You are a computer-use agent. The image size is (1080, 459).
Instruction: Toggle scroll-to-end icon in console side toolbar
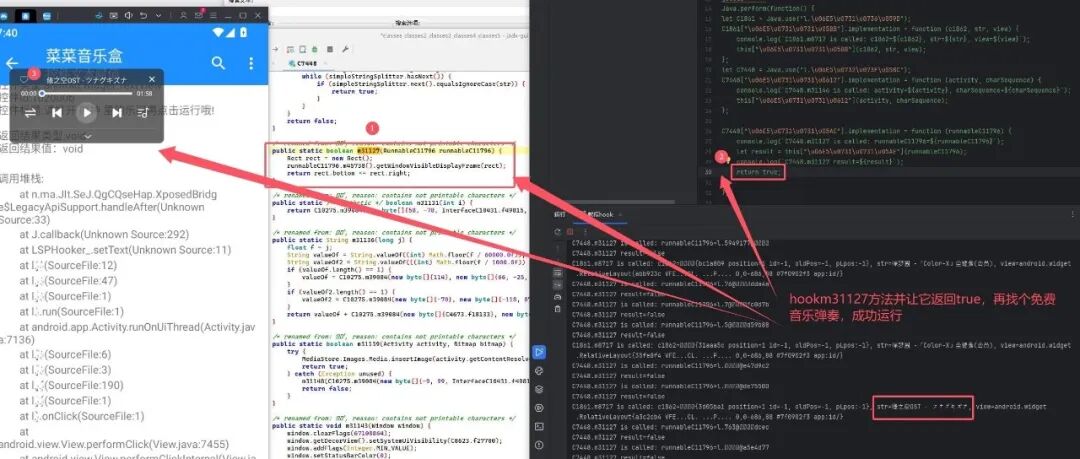pyautogui.click(x=559, y=286)
